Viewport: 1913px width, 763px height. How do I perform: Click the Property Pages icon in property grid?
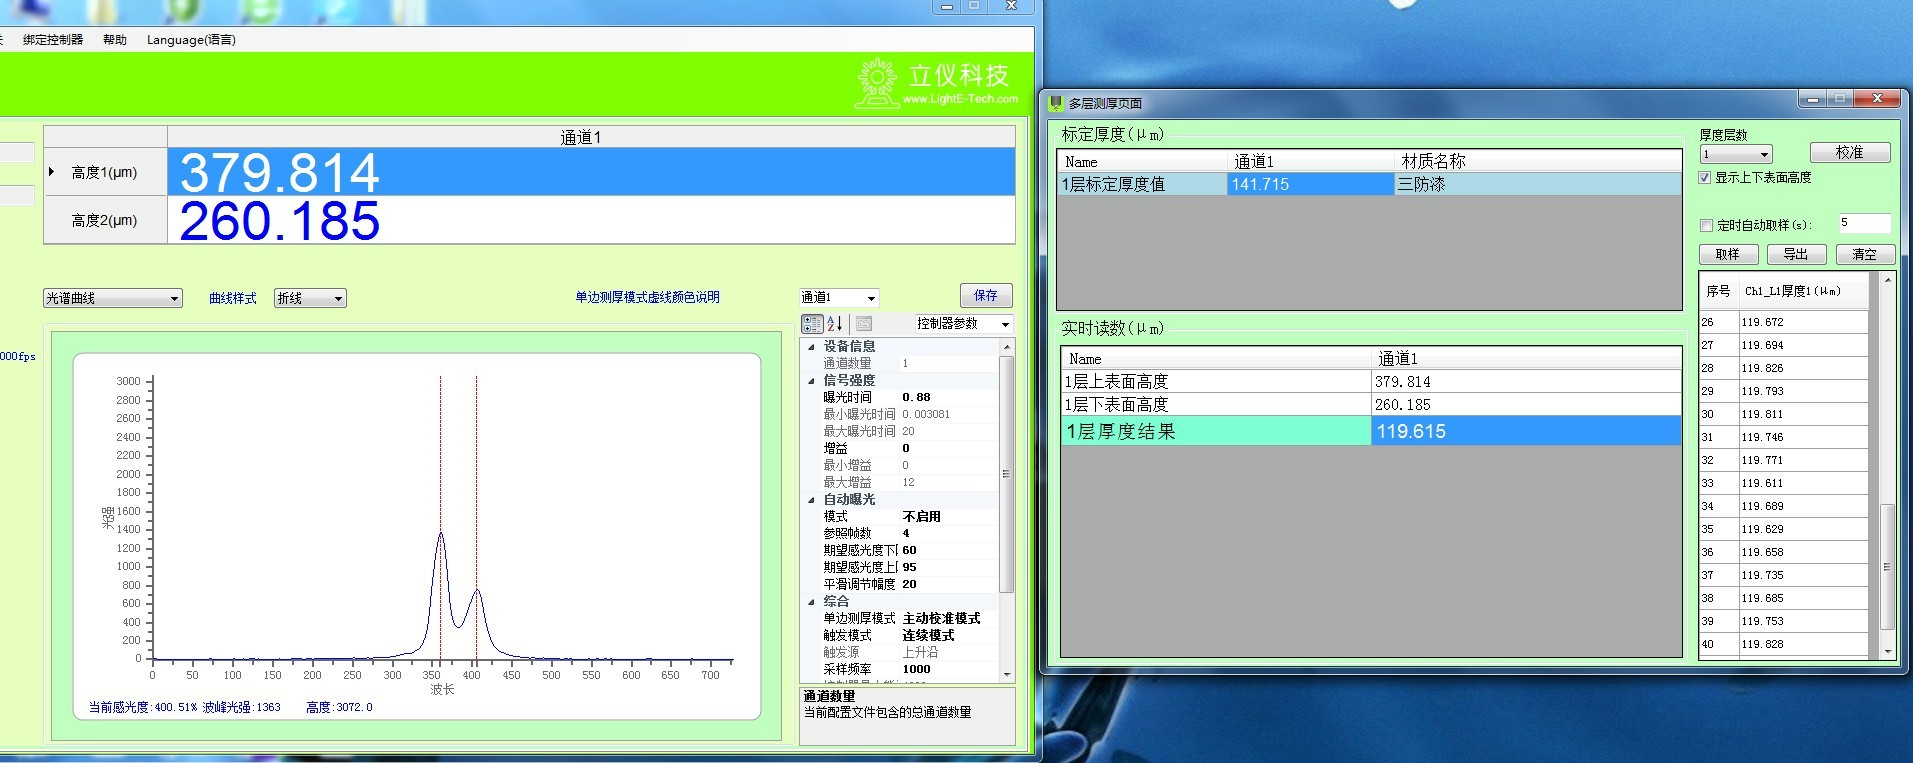pyautogui.click(x=864, y=324)
